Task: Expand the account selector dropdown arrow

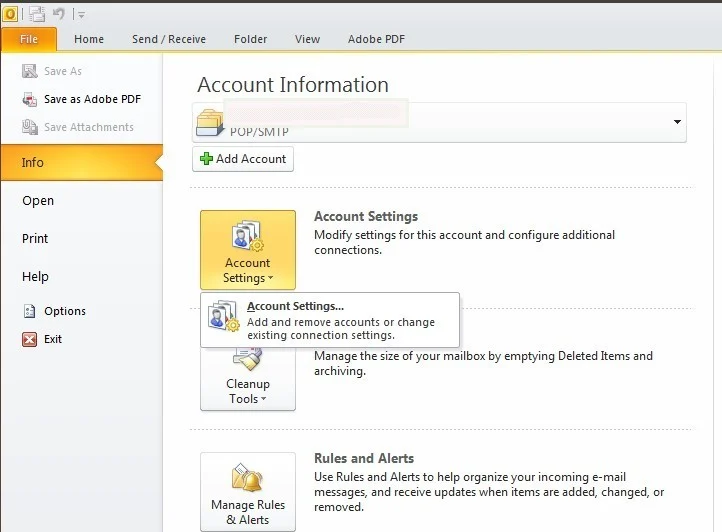Action: coord(677,122)
